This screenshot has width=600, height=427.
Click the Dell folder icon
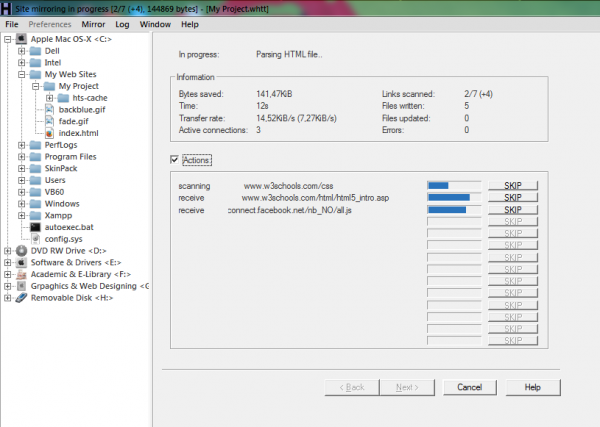(36, 51)
